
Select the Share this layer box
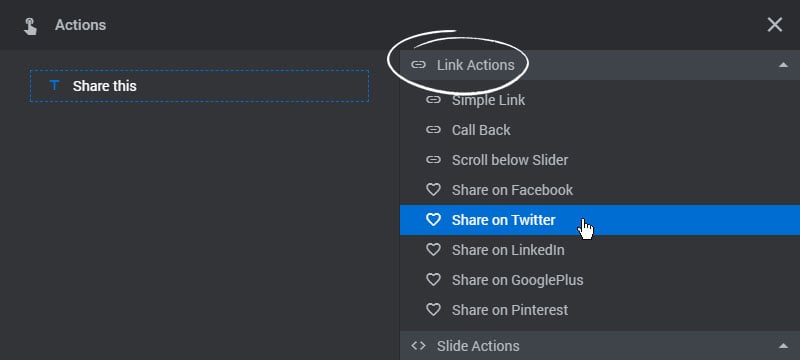pyautogui.click(x=199, y=86)
